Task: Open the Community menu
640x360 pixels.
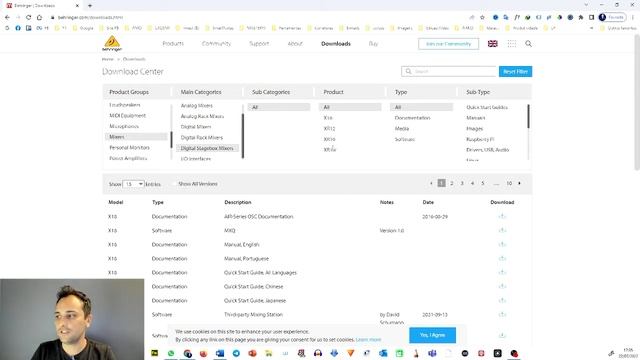Action: (x=216, y=44)
